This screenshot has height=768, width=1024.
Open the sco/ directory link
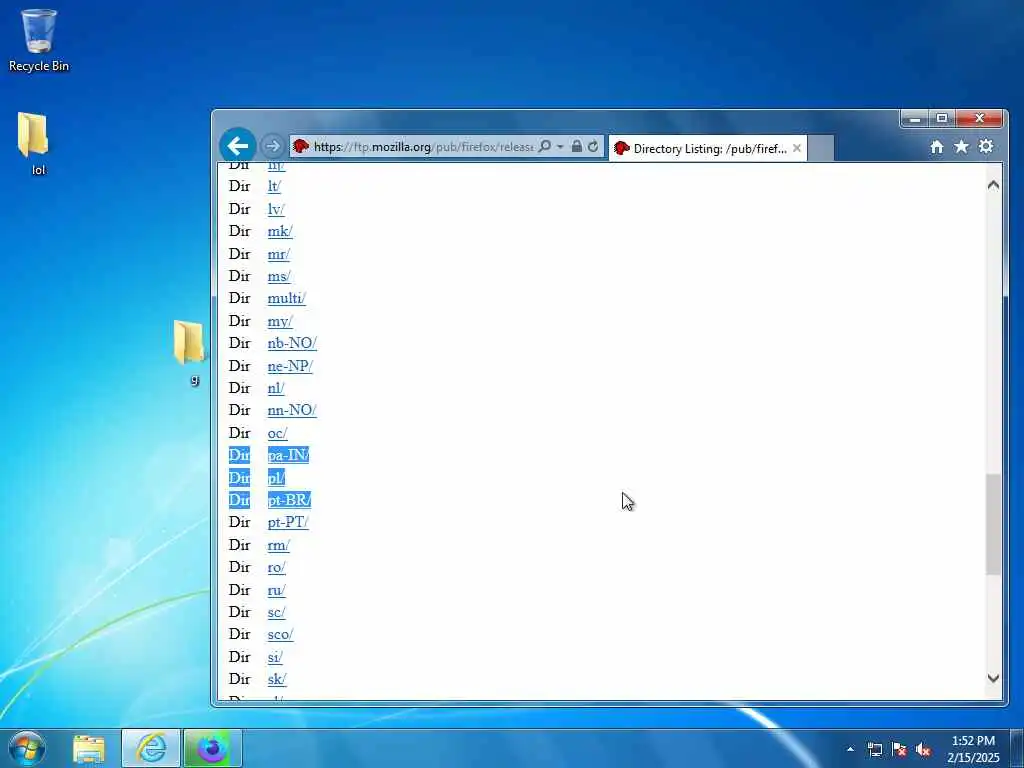280,635
